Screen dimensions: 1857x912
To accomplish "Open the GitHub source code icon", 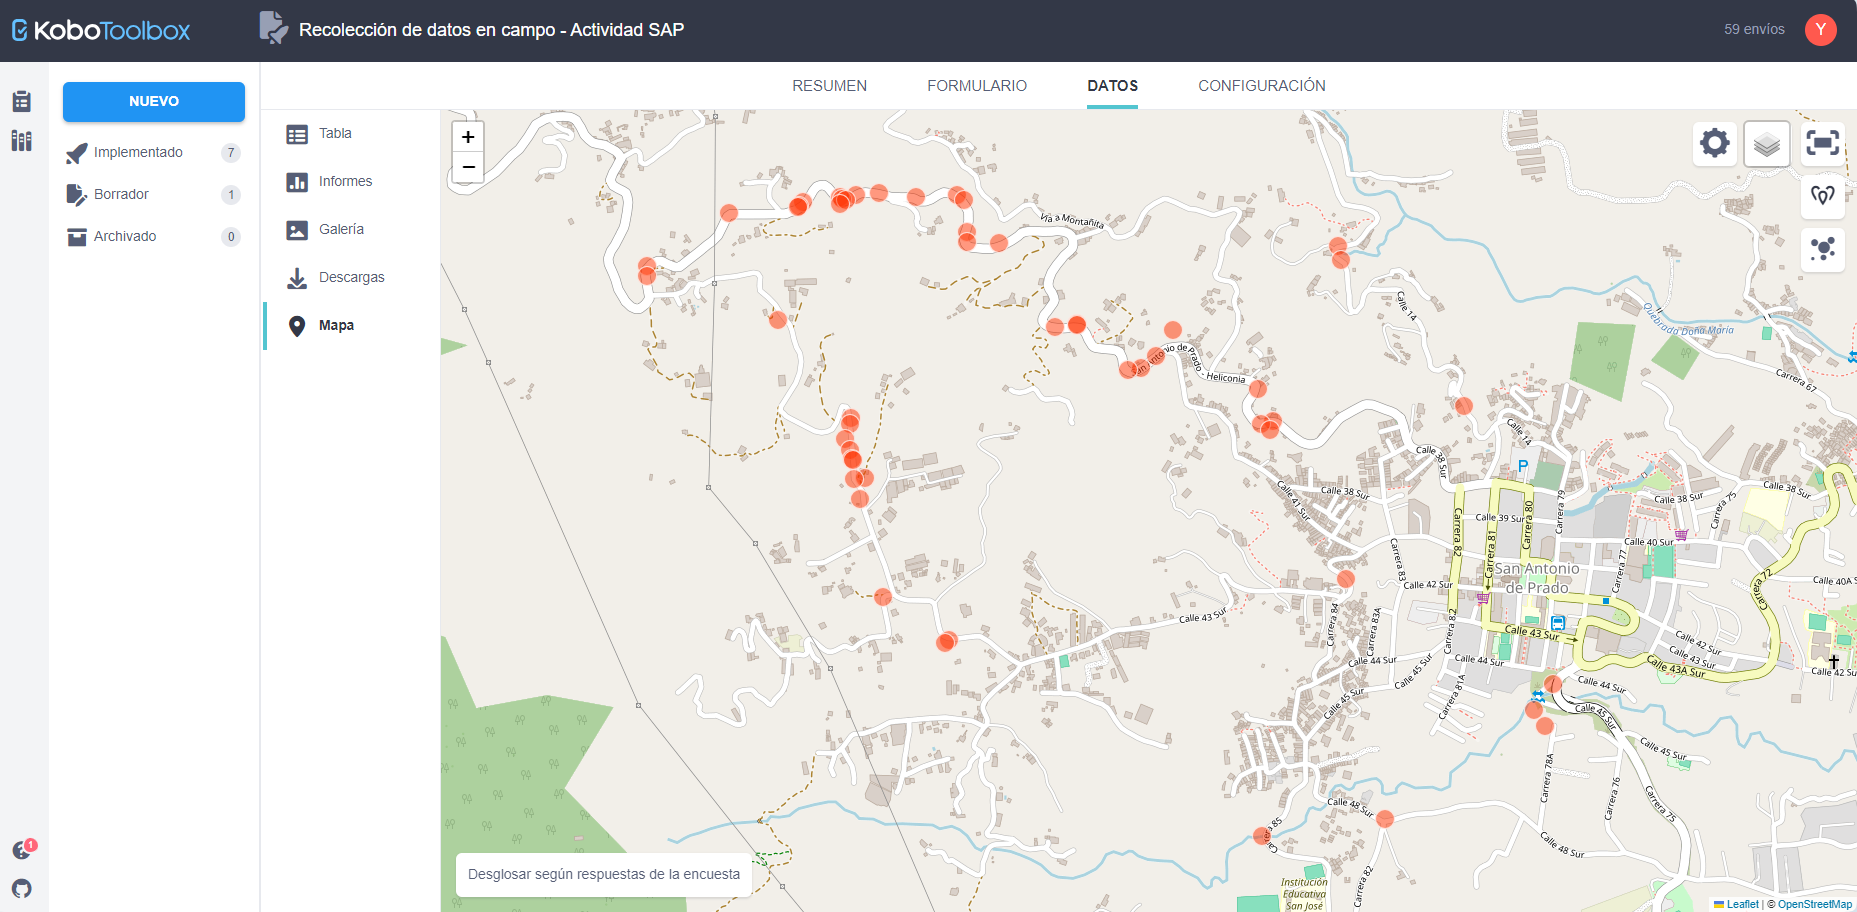I will (x=22, y=888).
